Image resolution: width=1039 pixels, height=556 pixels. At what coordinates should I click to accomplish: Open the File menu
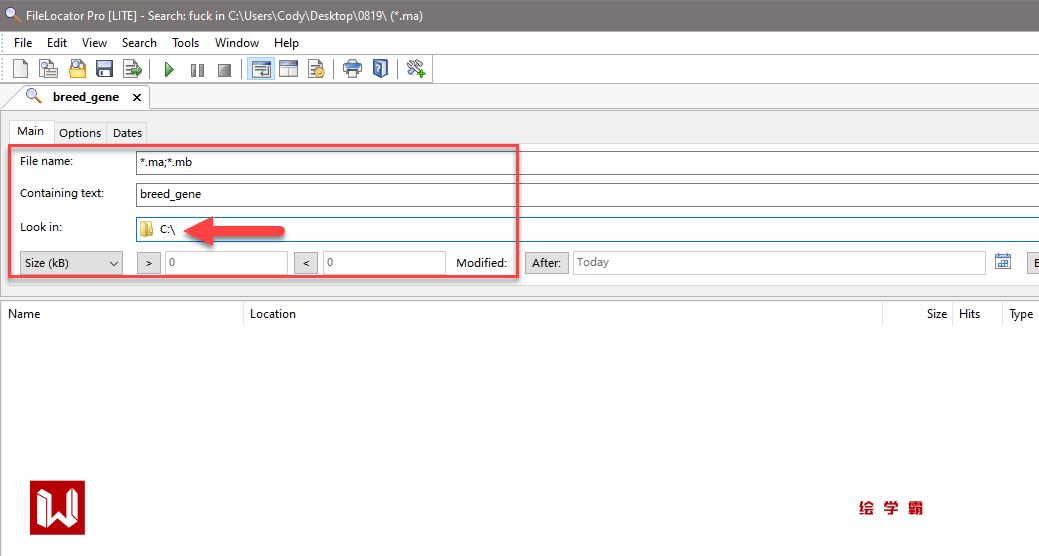[23, 43]
